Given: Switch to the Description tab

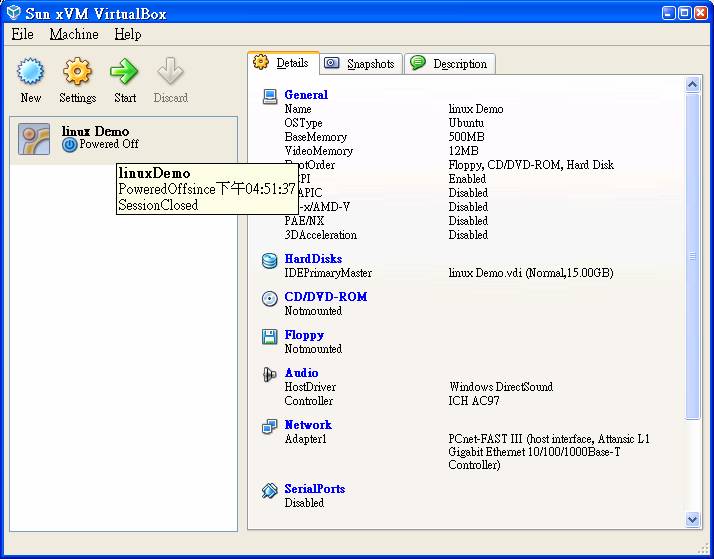Looking at the screenshot, I should tap(450, 63).
